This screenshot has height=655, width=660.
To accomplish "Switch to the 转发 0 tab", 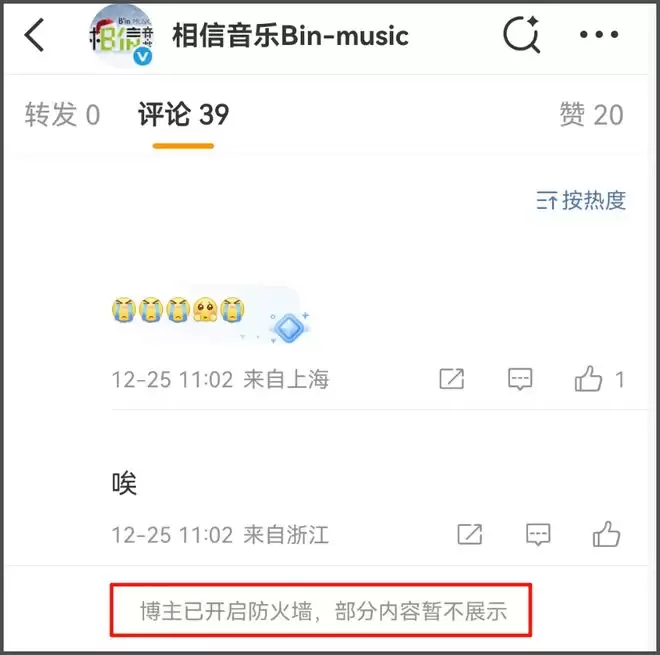I will (x=62, y=114).
